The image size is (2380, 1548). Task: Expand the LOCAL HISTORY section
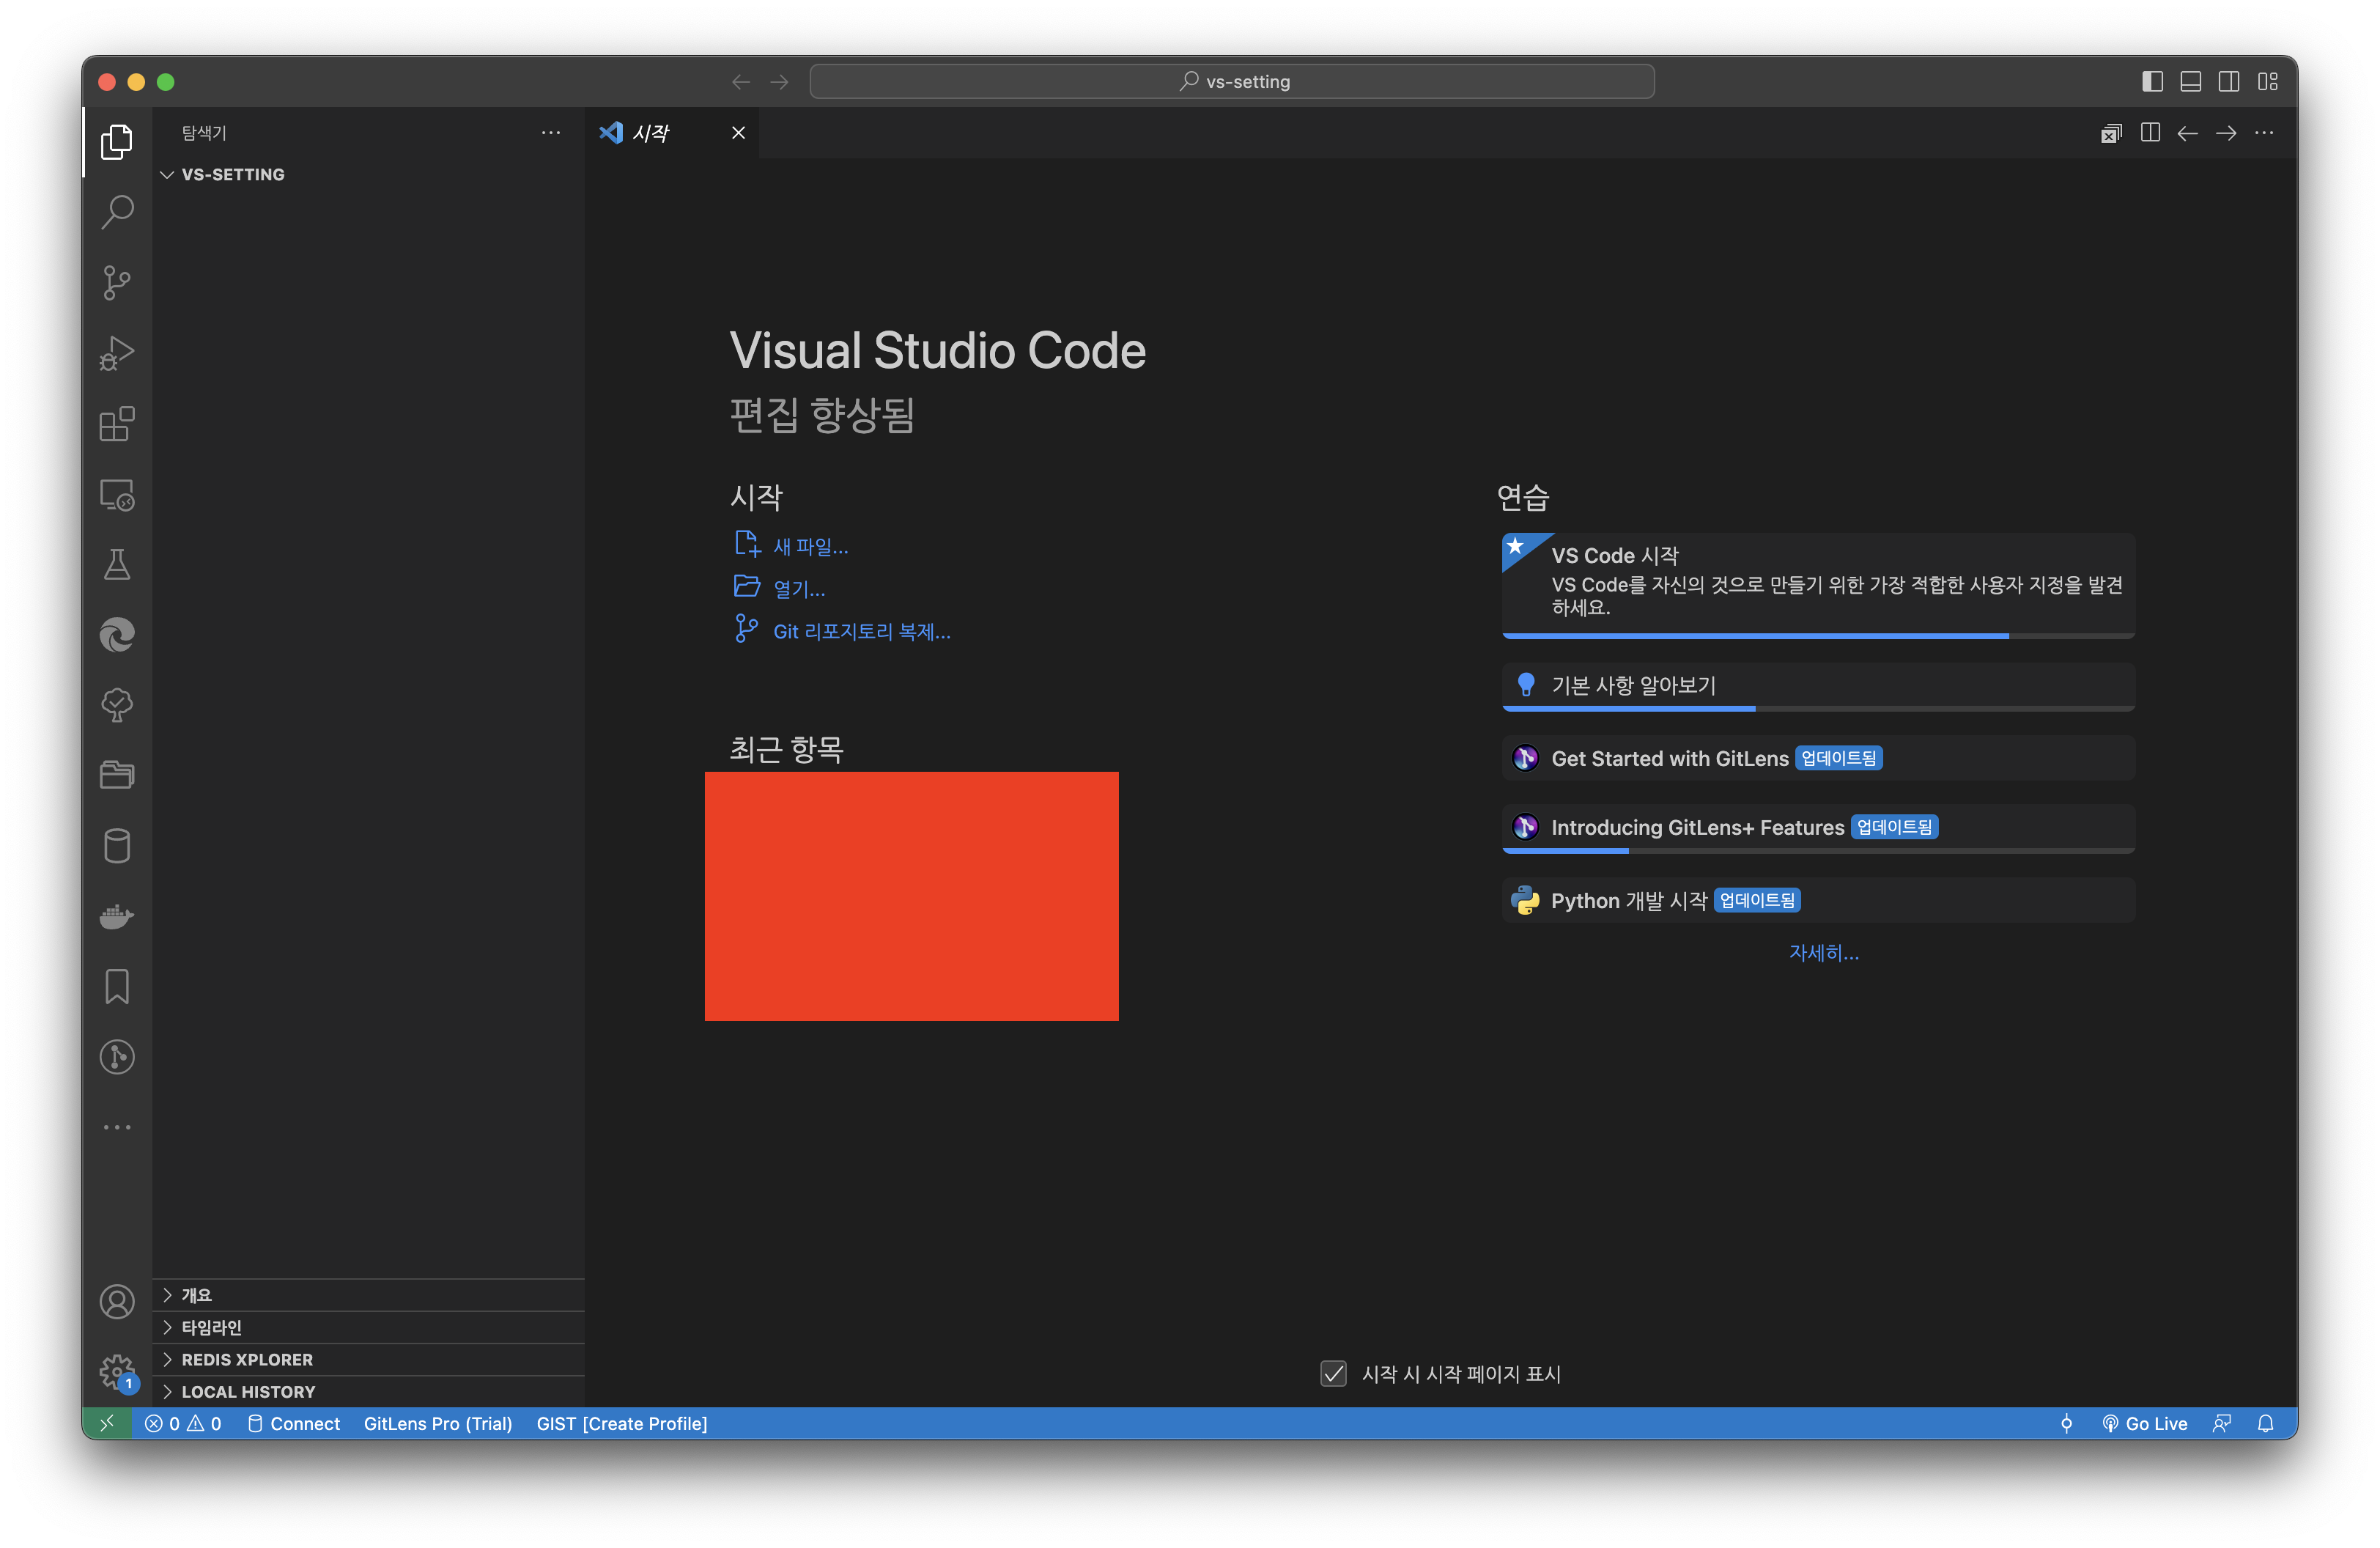pyautogui.click(x=248, y=1391)
